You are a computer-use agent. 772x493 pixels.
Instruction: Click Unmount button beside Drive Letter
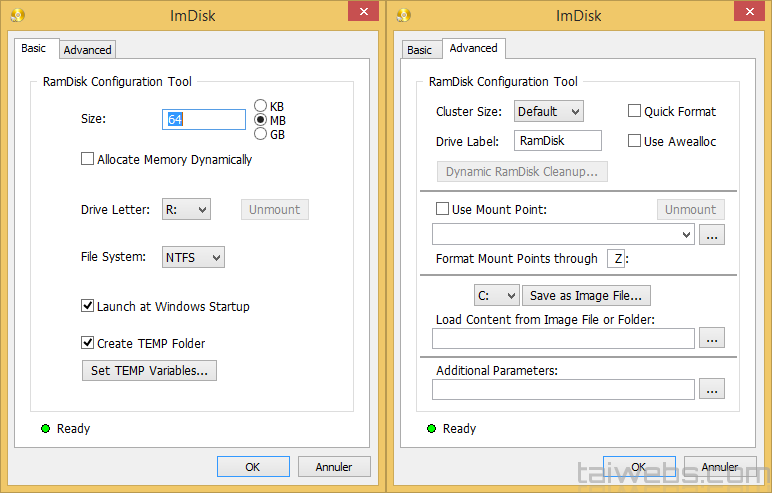(274, 209)
